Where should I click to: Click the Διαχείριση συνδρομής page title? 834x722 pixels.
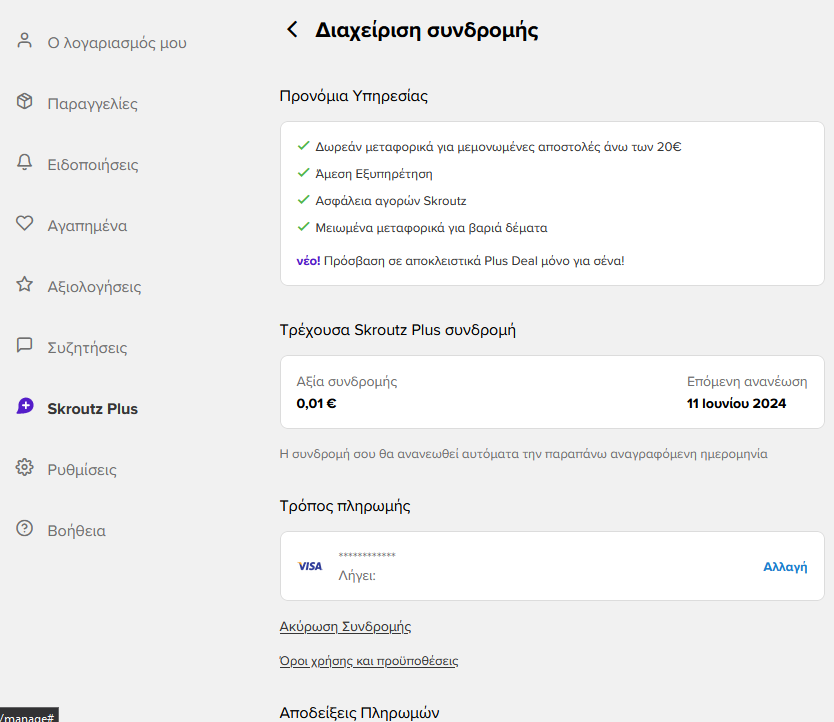click(427, 30)
